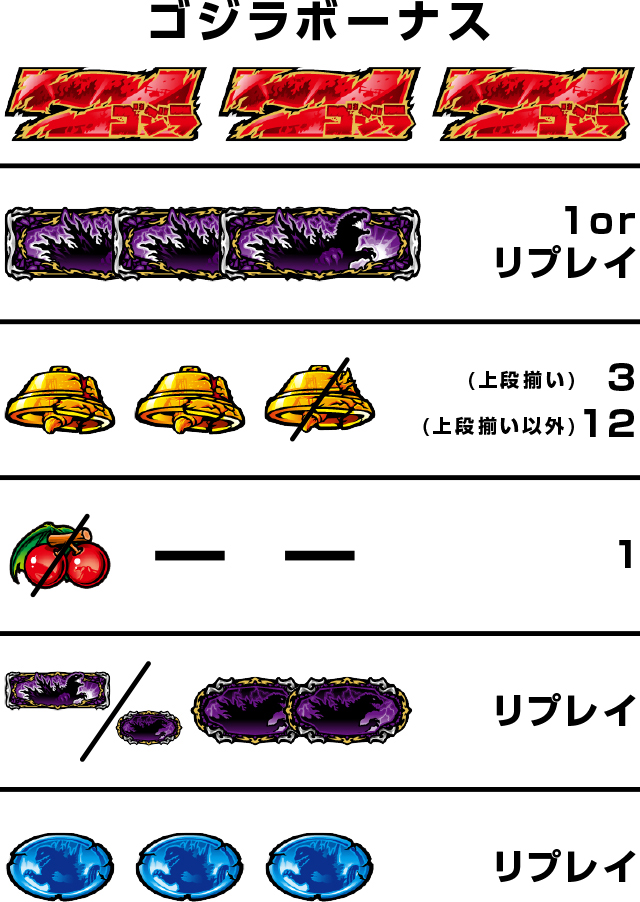Click the third red Godzilla 7 symbol
Screen dimensions: 640x902
[533, 104]
